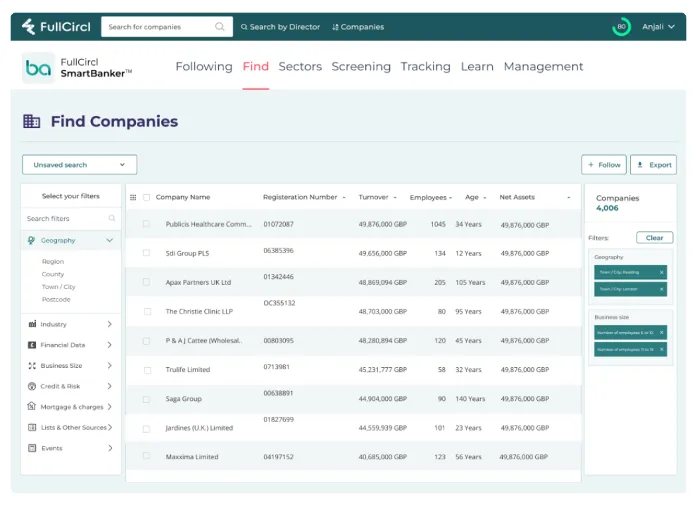Screen dimensions: 696x506
Task: Click the Clear filters button
Action: click(x=654, y=238)
